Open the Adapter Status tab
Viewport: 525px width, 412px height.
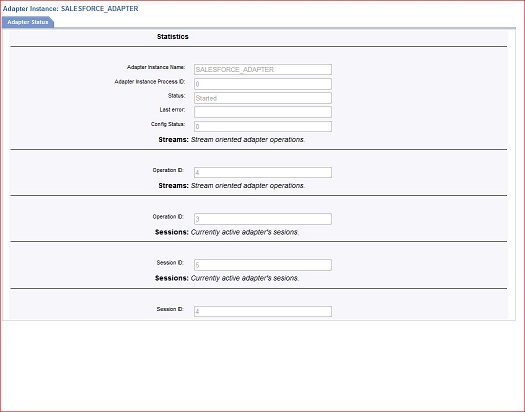point(27,22)
